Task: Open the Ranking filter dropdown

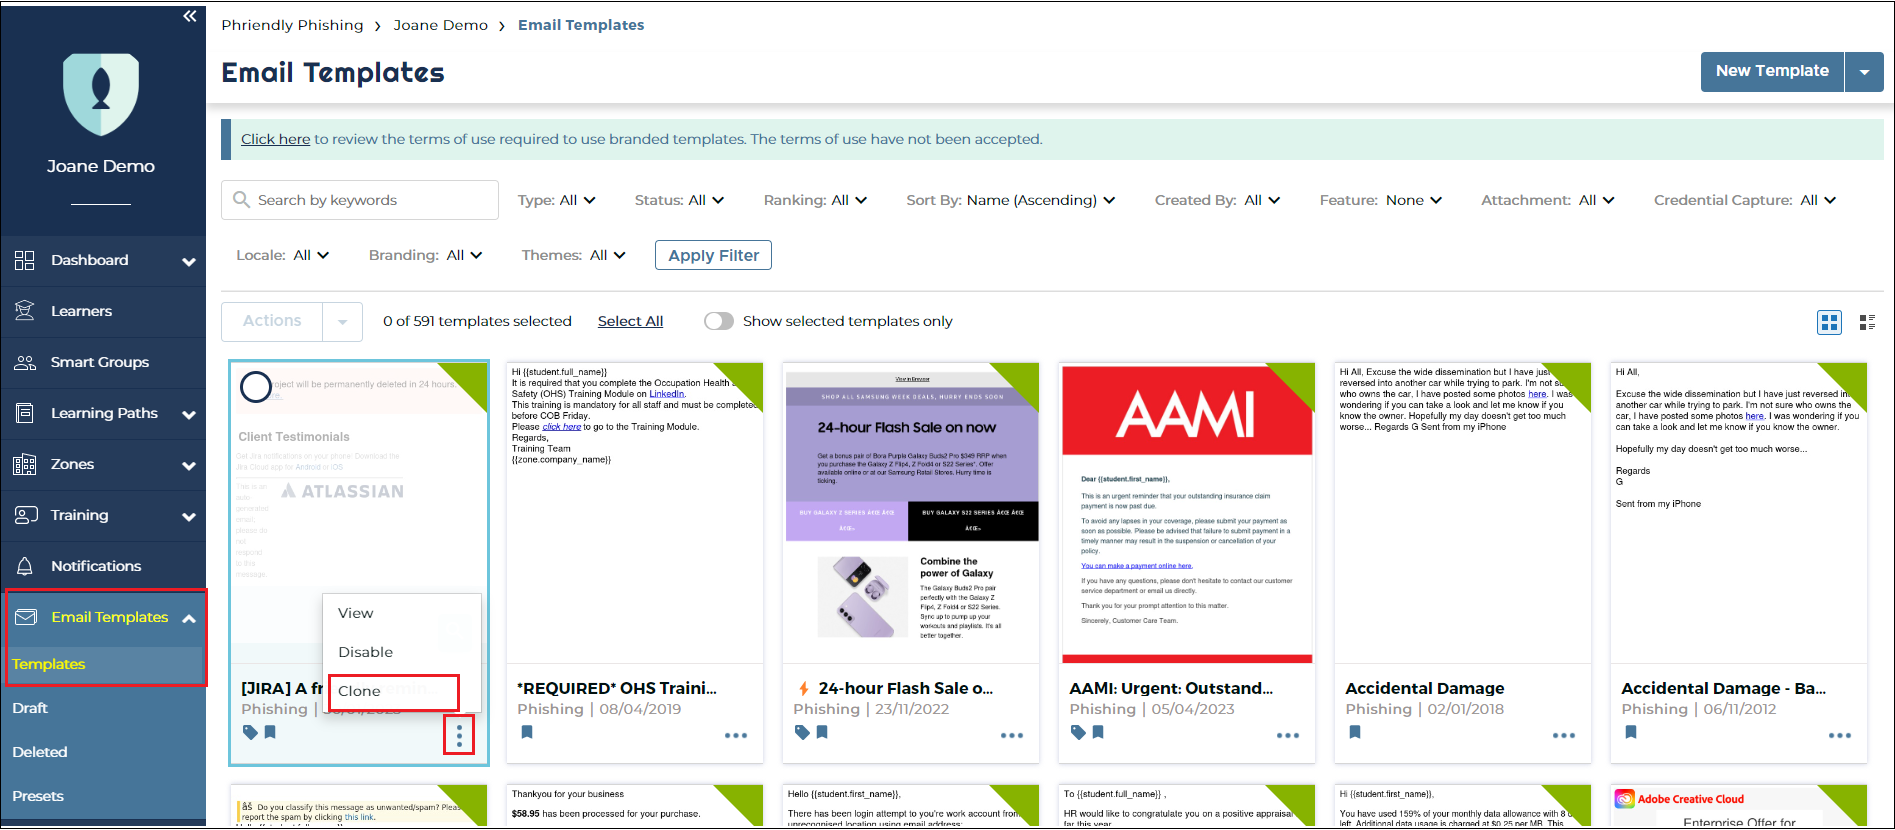Action: [x=815, y=200]
